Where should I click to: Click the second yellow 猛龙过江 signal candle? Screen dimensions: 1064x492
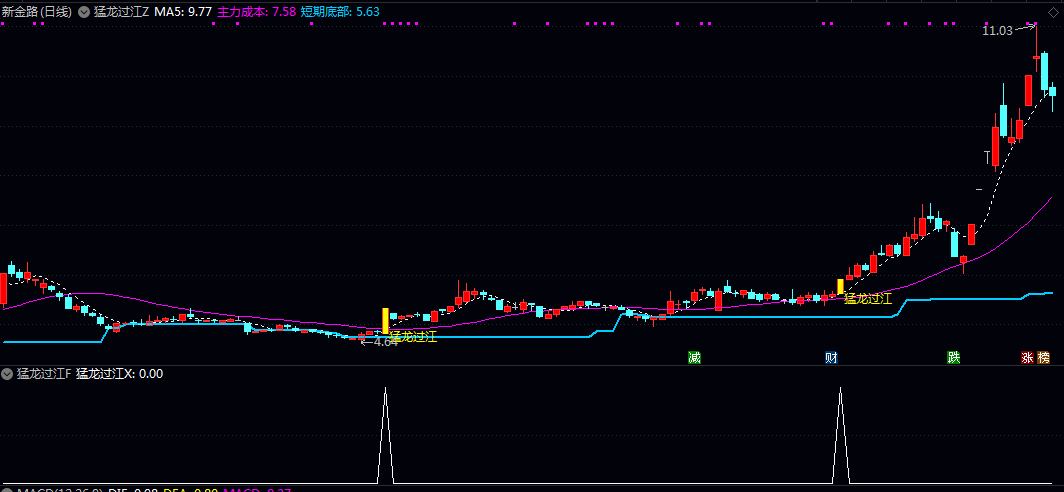840,286
